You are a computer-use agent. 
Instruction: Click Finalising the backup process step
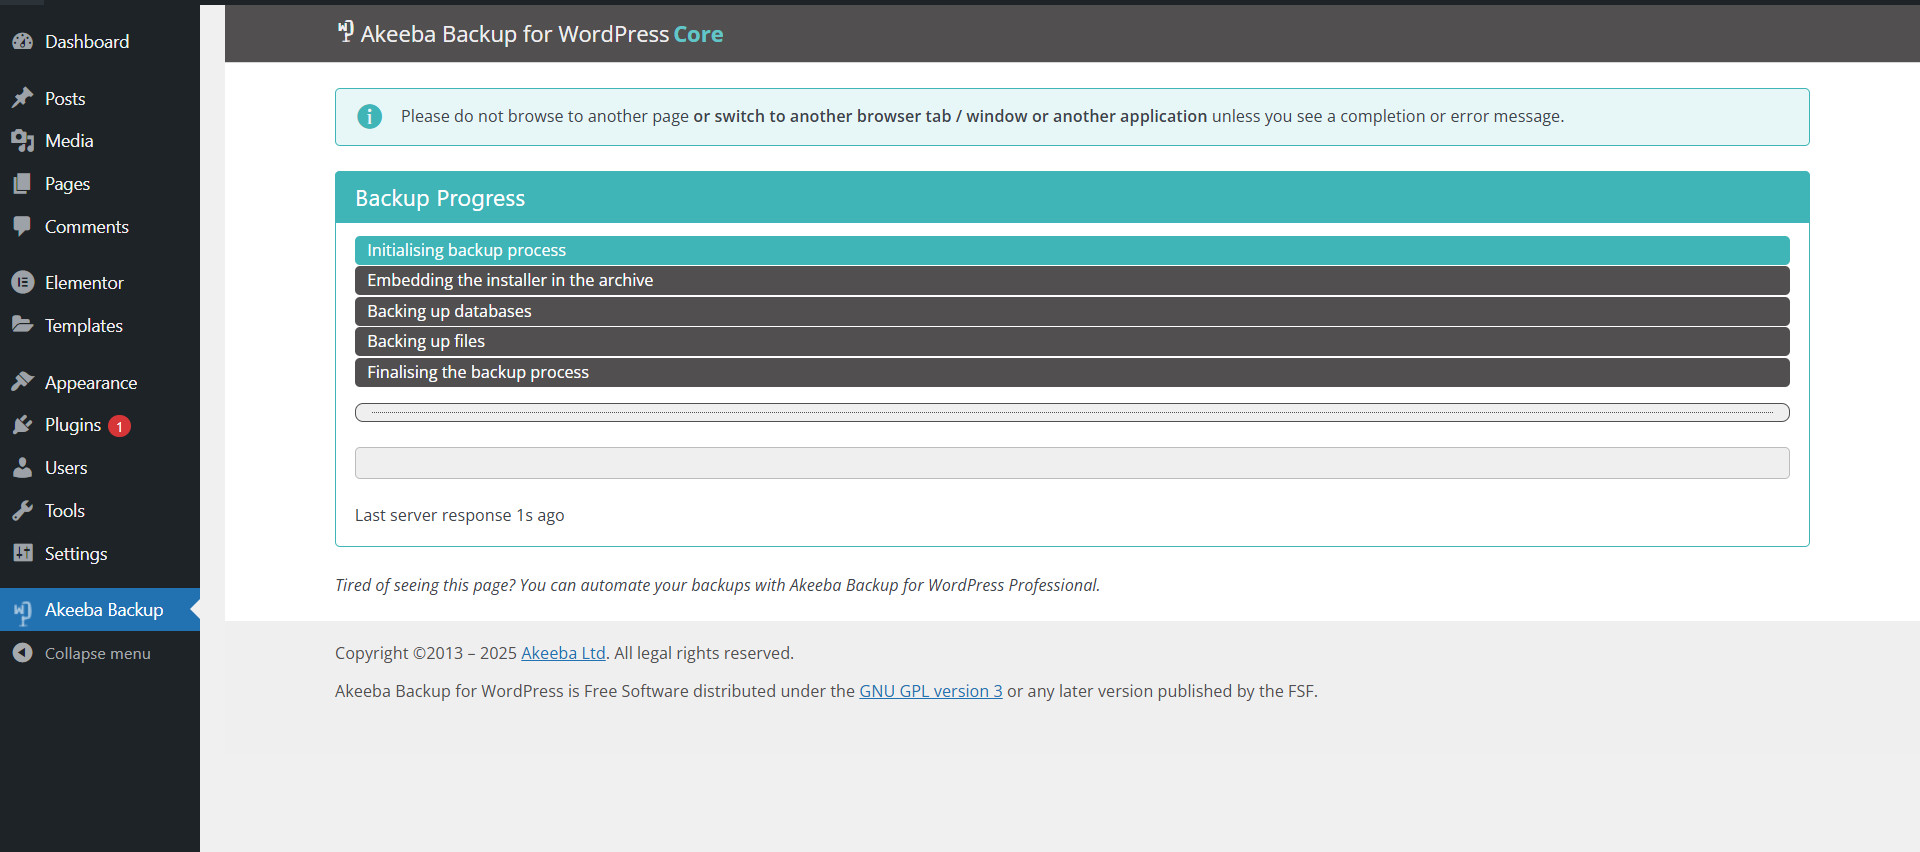click(1072, 372)
